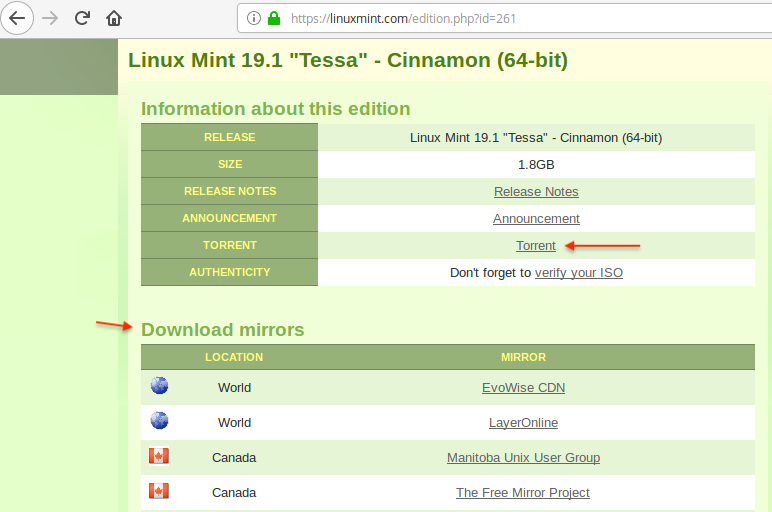
Task: Click the World location text beside LayerOnline
Action: (234, 423)
